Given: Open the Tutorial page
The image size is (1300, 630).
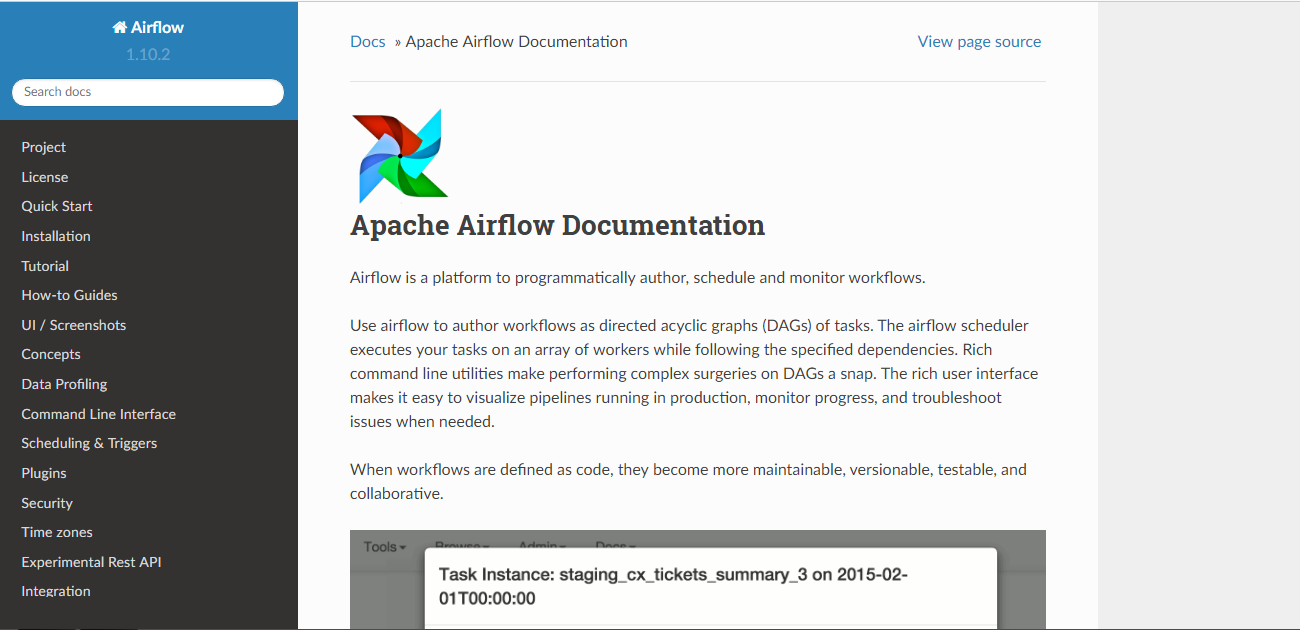Looking at the screenshot, I should point(45,266).
